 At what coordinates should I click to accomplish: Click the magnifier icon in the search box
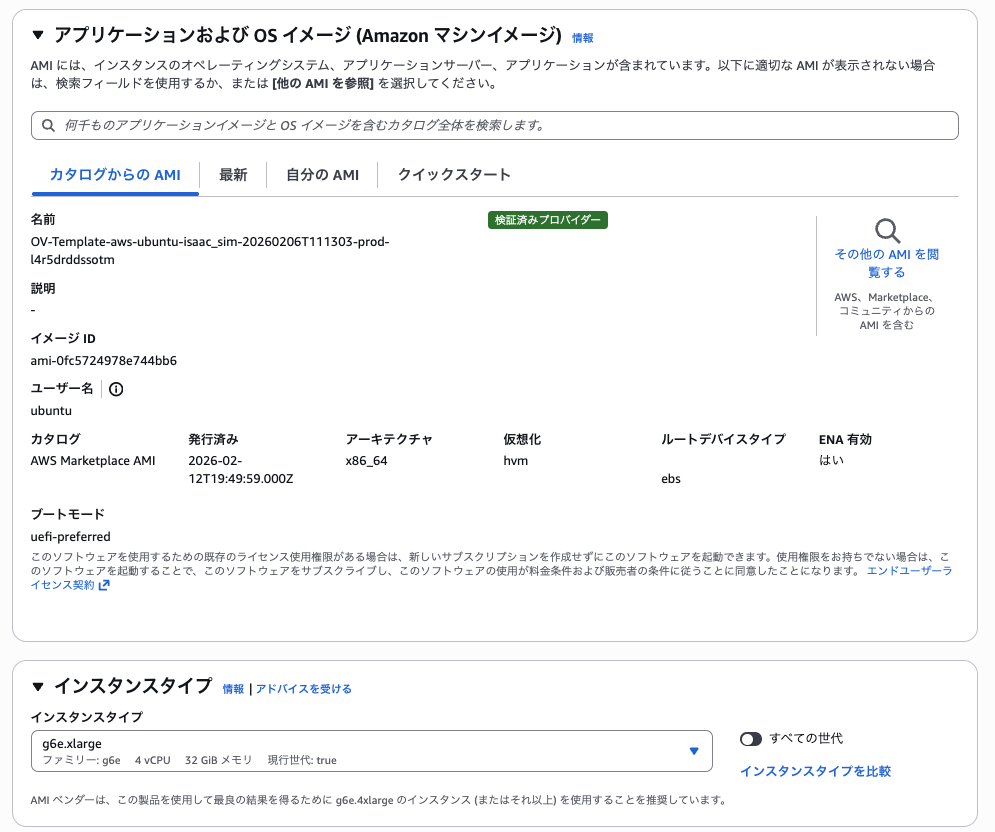pos(48,125)
